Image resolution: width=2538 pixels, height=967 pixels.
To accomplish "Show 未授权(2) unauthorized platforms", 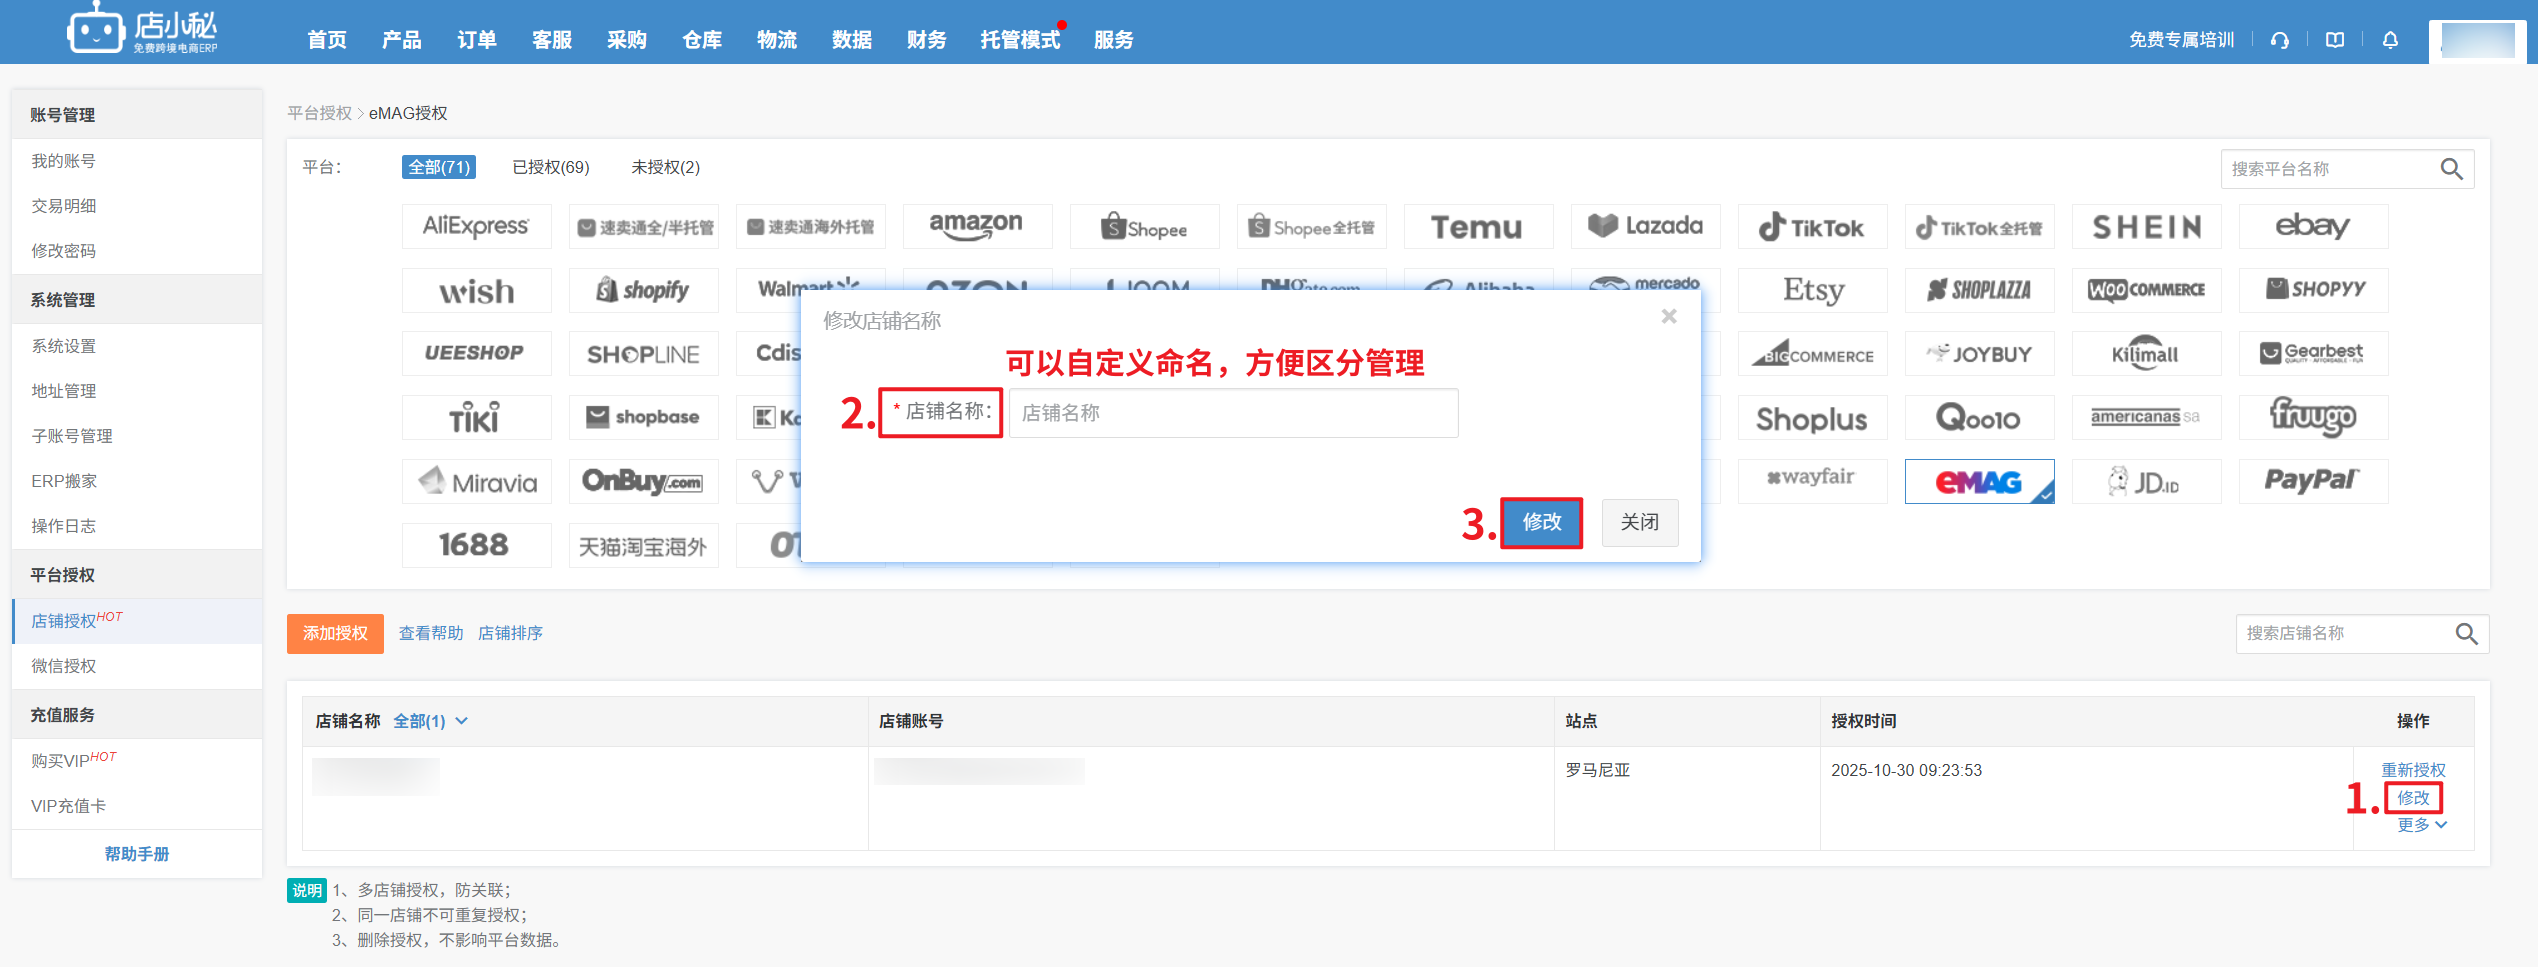I will click(x=665, y=167).
